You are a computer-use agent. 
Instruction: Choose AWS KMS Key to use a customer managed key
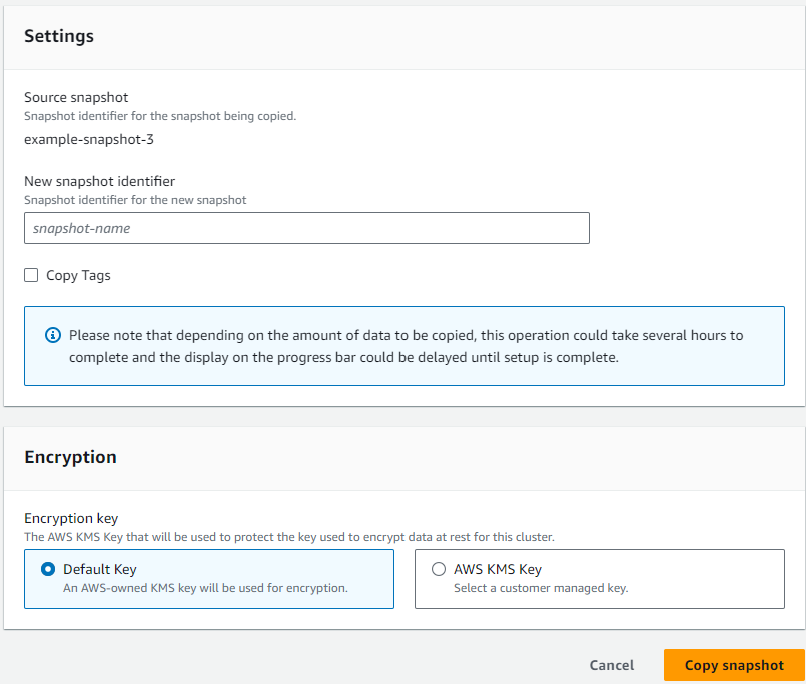(437, 569)
